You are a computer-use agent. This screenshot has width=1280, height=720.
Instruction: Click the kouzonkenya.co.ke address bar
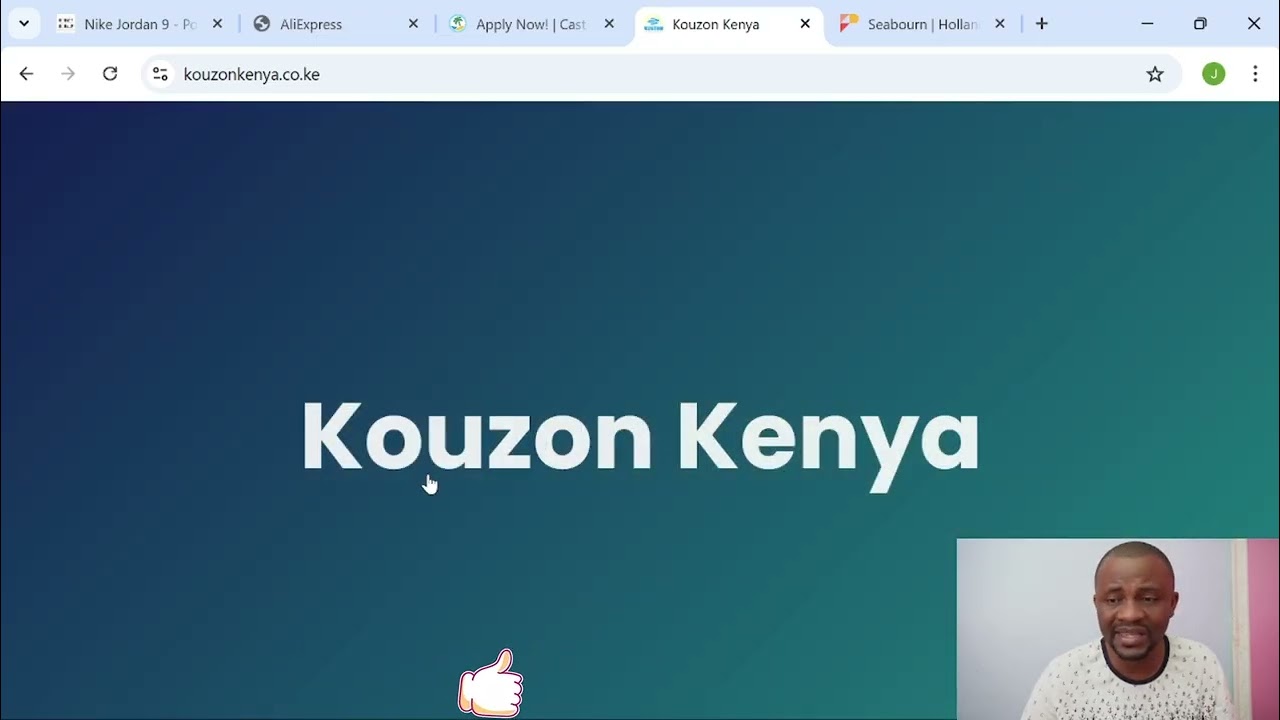coord(660,74)
